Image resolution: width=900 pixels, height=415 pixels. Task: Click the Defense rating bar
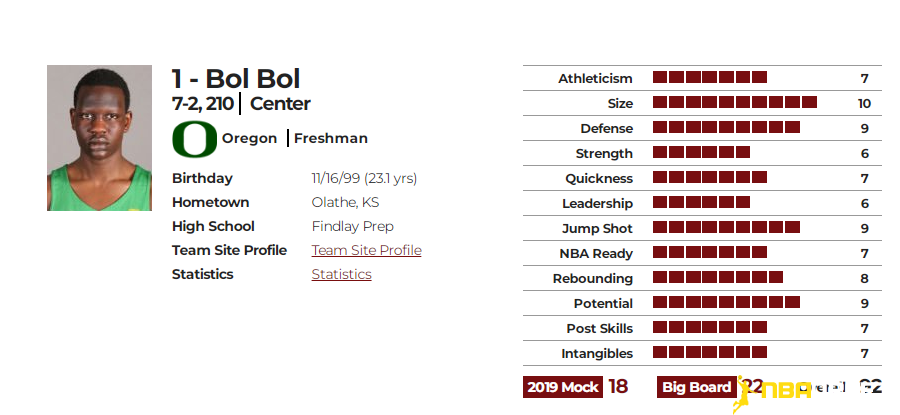tap(726, 127)
